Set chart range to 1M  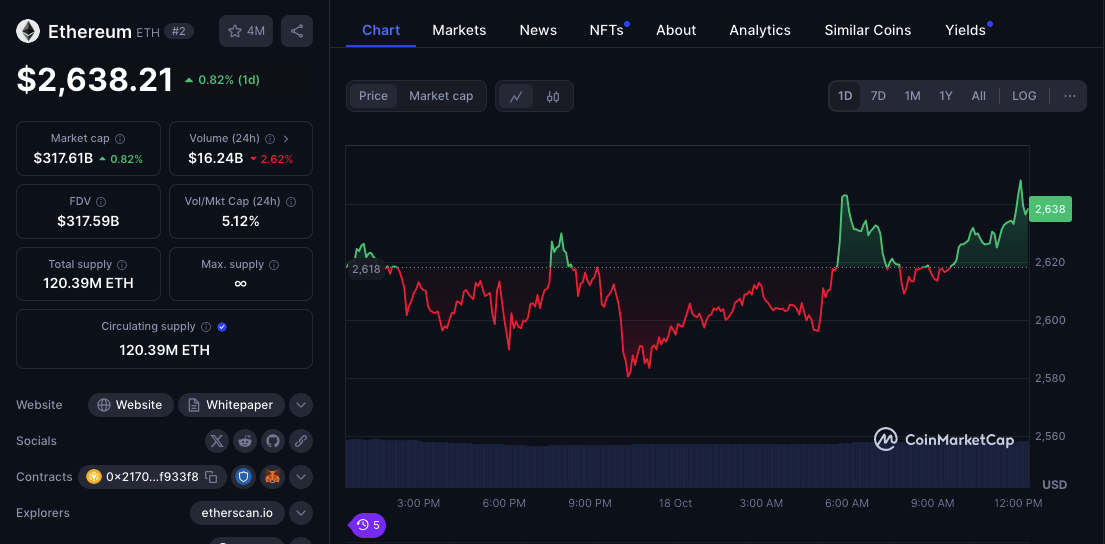913,96
